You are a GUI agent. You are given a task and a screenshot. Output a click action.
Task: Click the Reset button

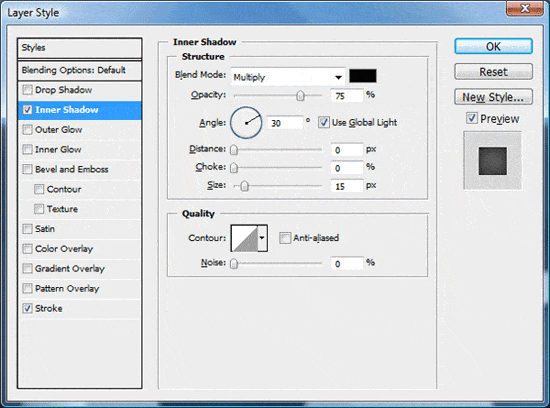coord(493,72)
